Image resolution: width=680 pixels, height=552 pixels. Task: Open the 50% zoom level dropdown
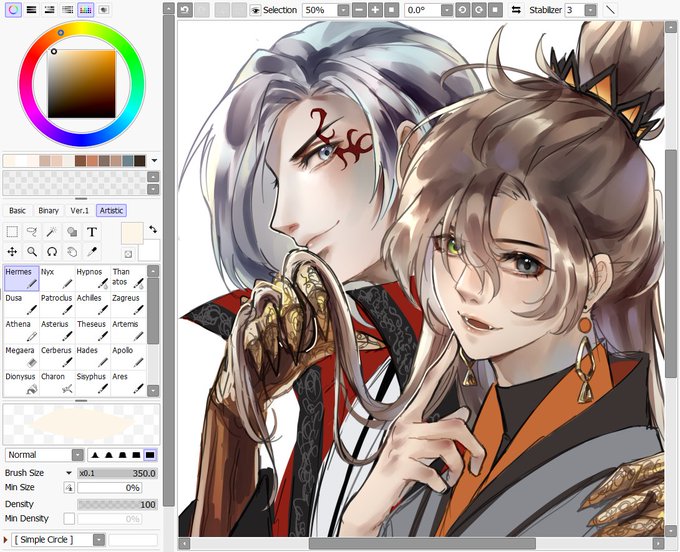[343, 10]
